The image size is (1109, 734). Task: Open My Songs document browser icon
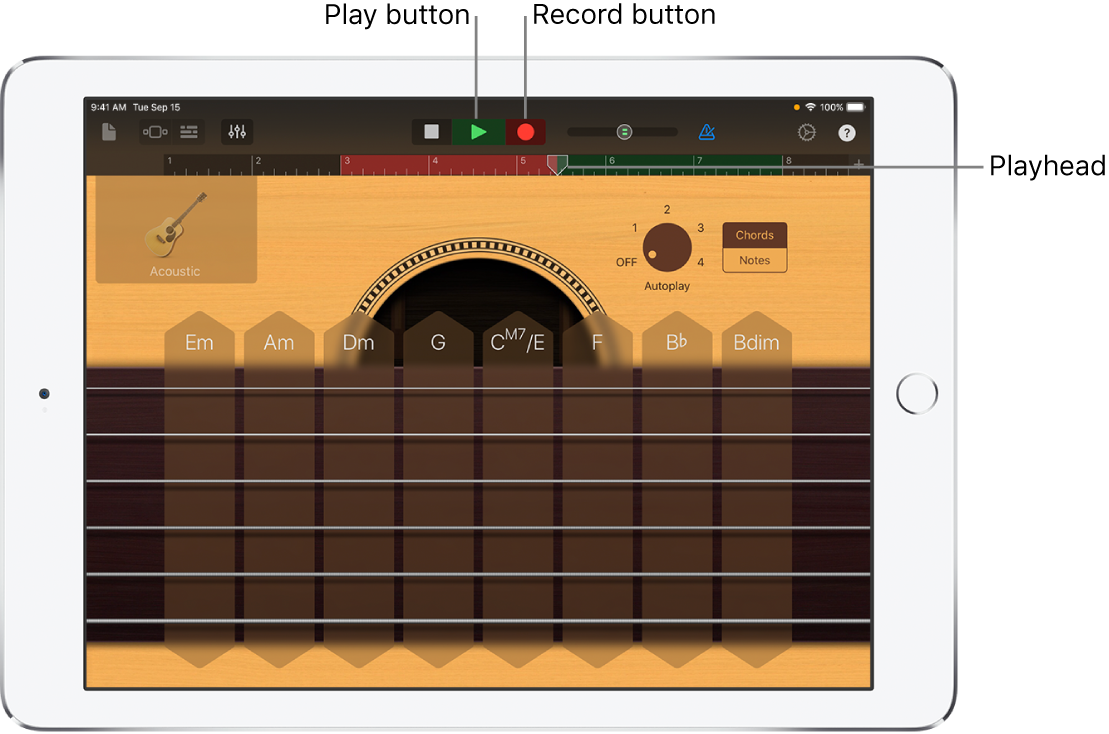coord(109,132)
